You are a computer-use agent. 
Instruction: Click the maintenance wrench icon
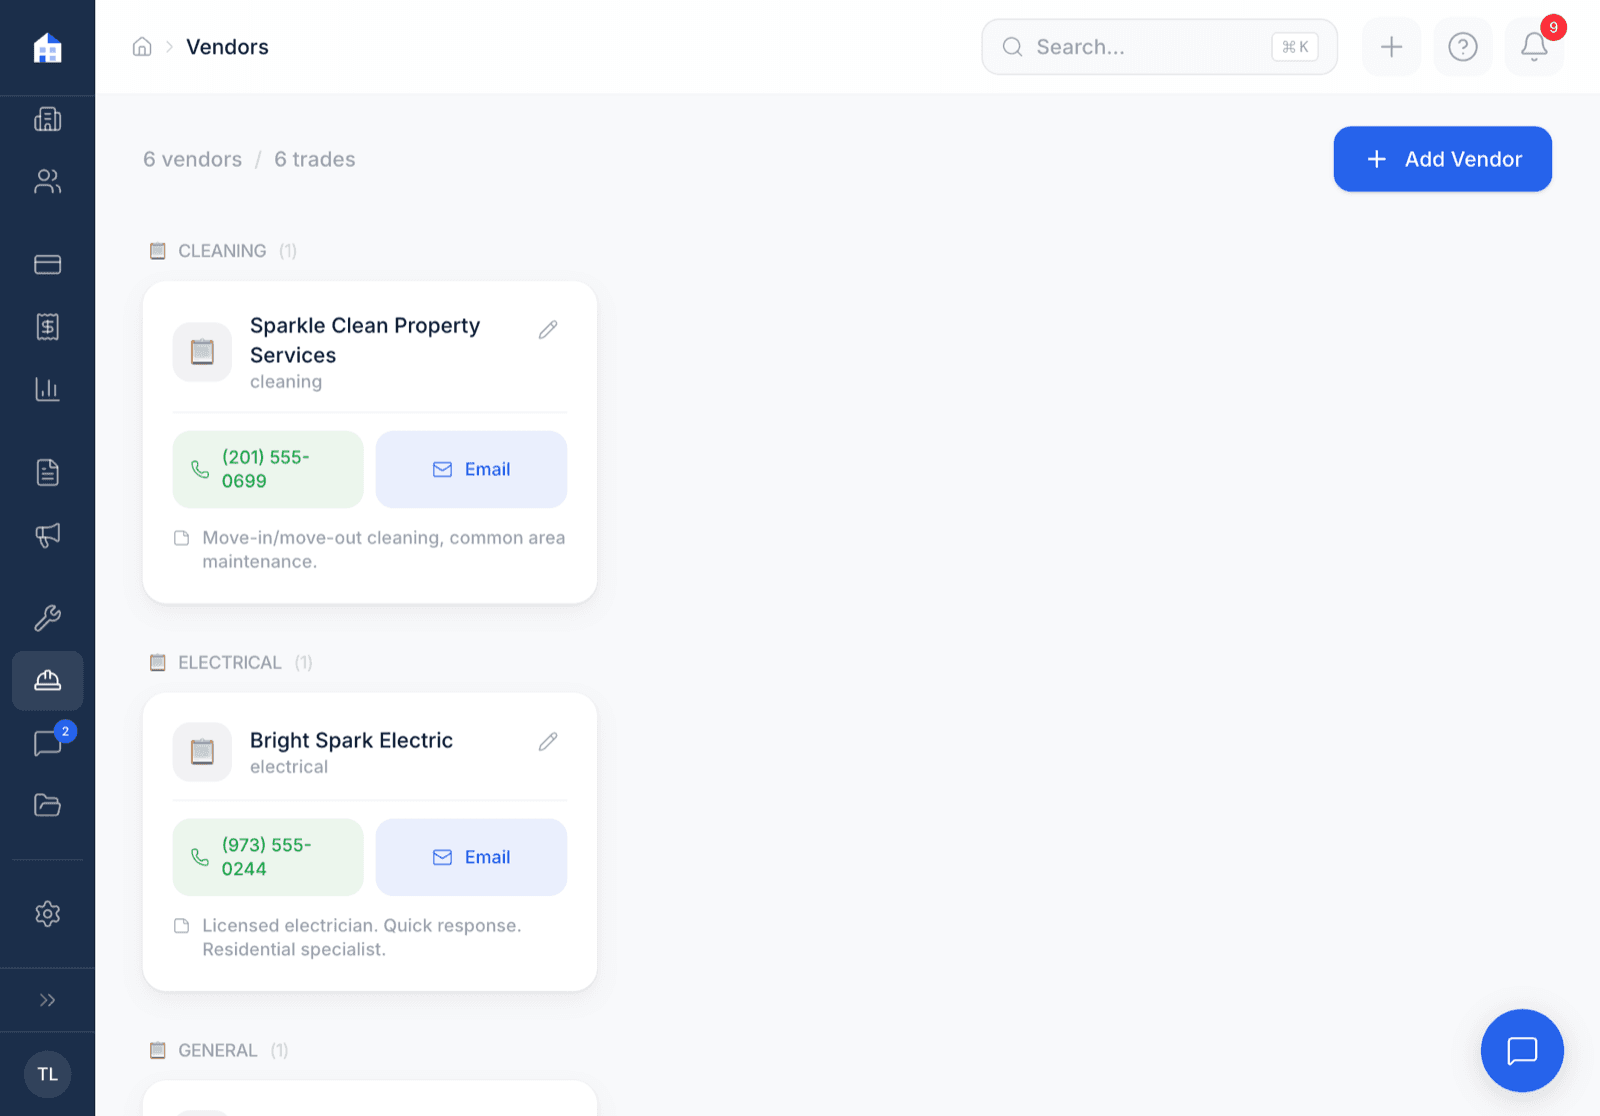(47, 617)
